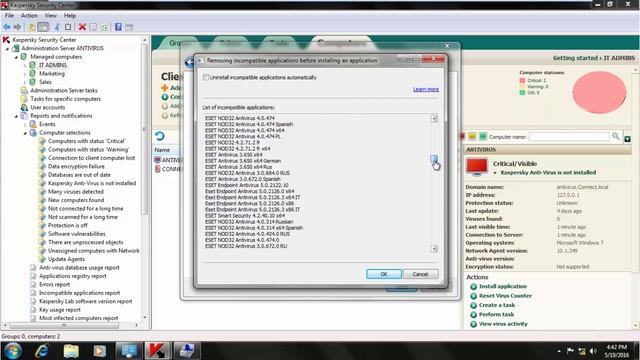Collapse the Reports and notifications node
This screenshot has width=640, height=360.
(16, 116)
